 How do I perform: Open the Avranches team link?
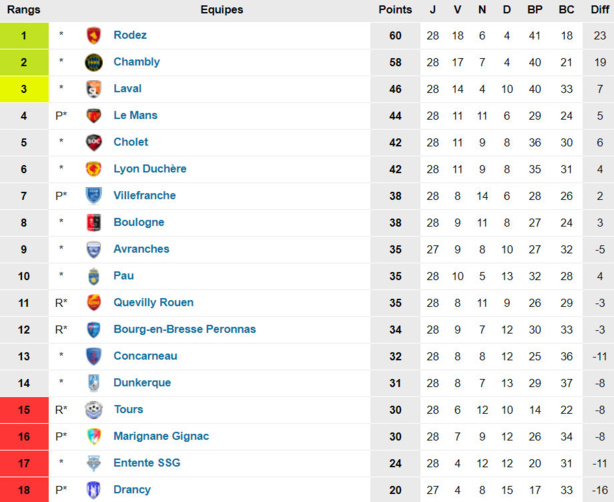click(141, 249)
